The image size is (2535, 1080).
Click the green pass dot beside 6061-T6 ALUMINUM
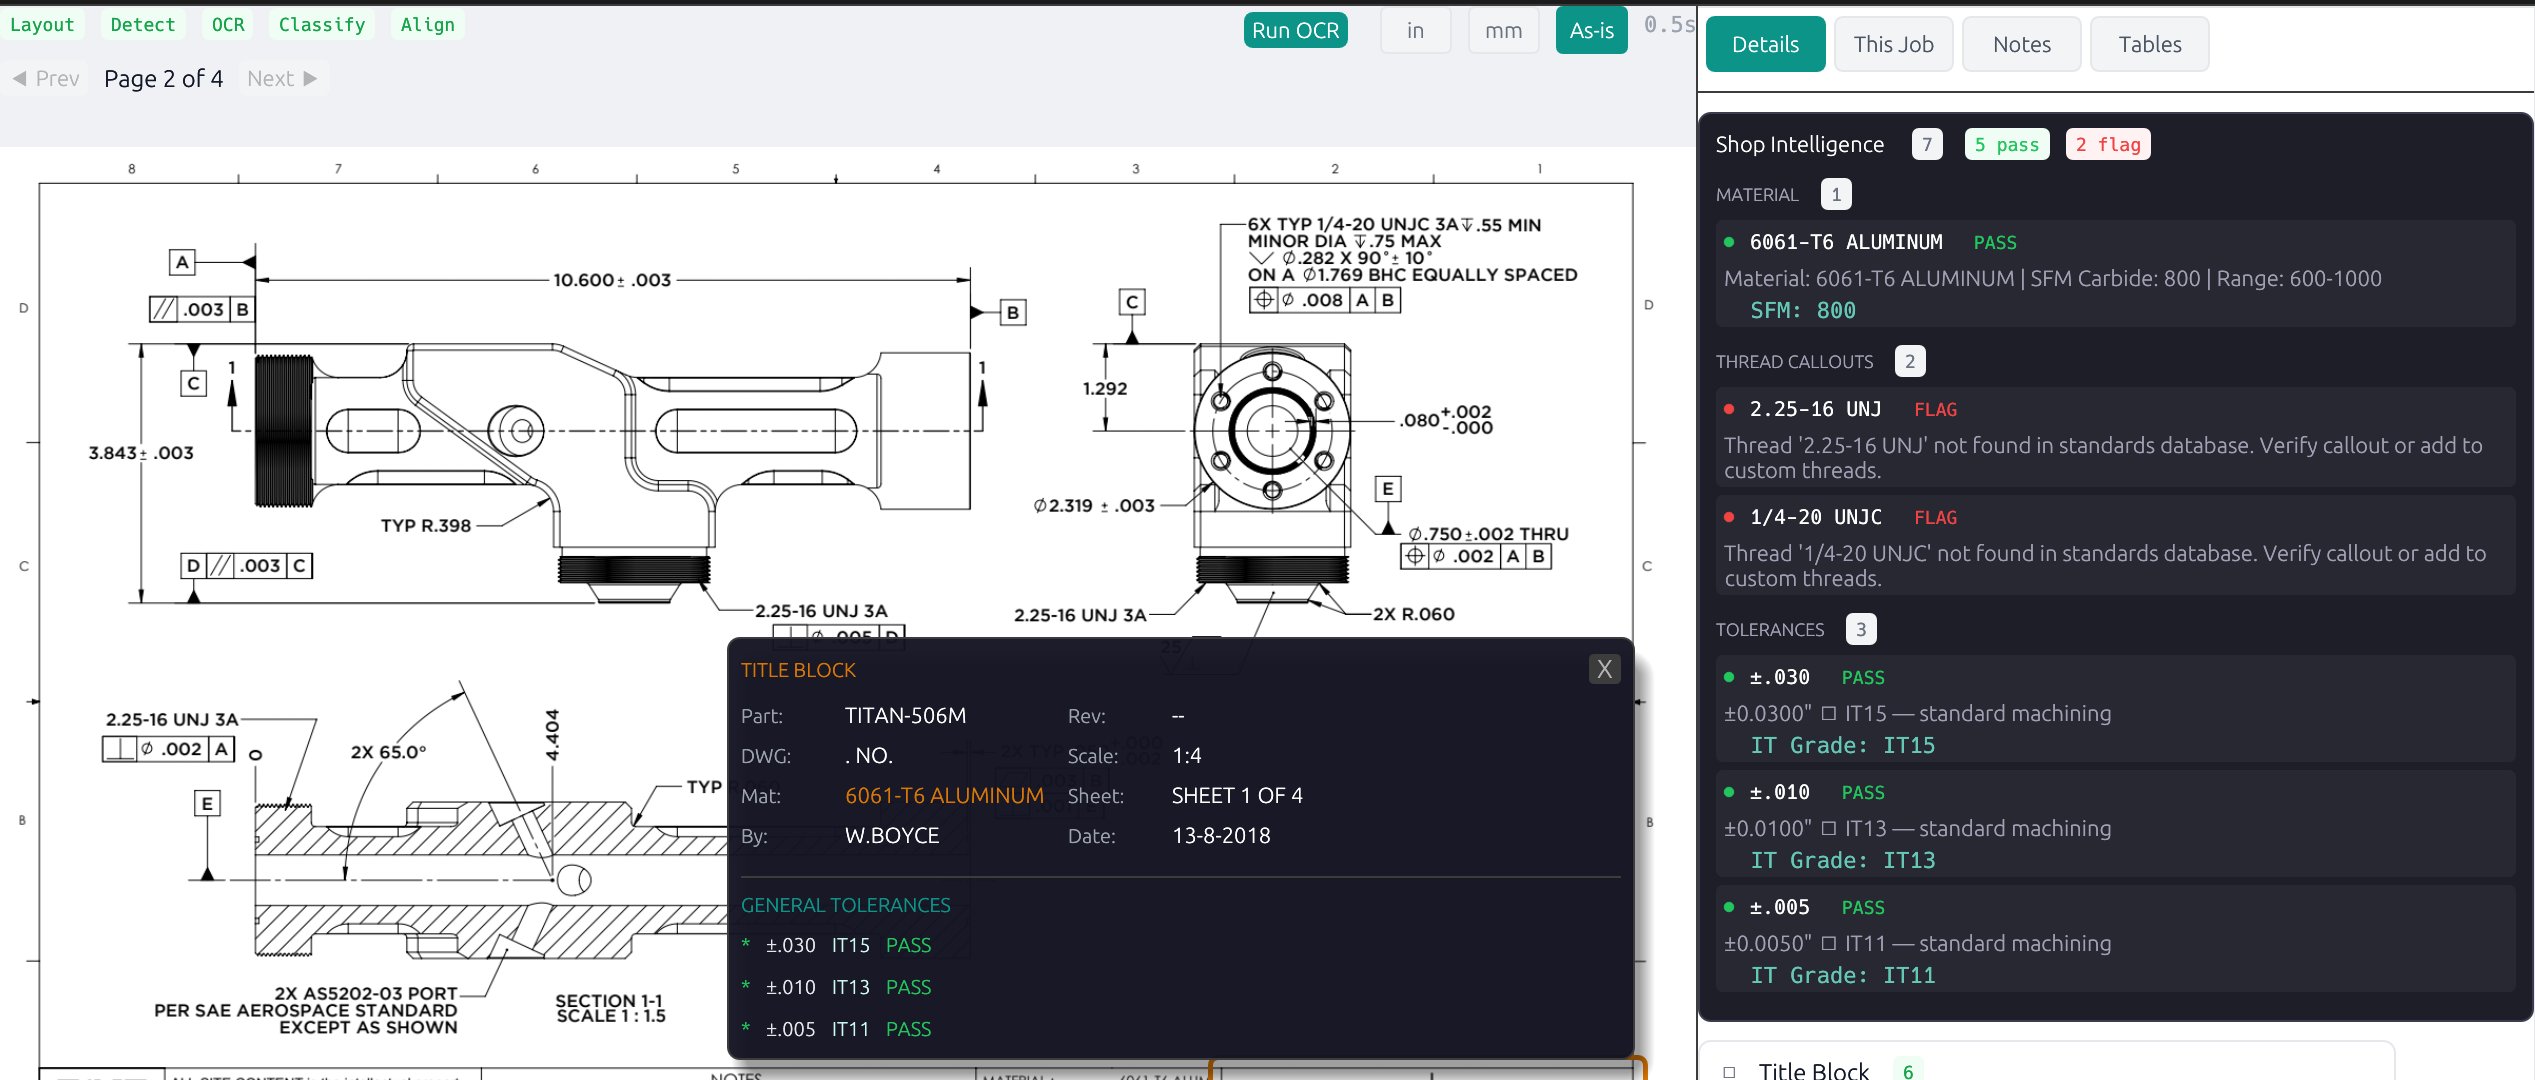pos(1729,242)
